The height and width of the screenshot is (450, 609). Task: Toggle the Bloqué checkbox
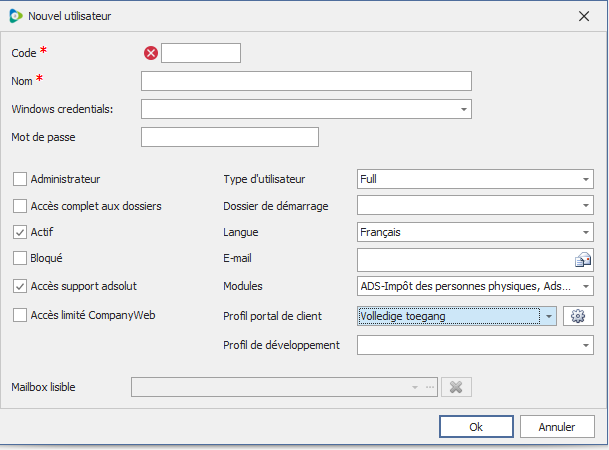20,258
